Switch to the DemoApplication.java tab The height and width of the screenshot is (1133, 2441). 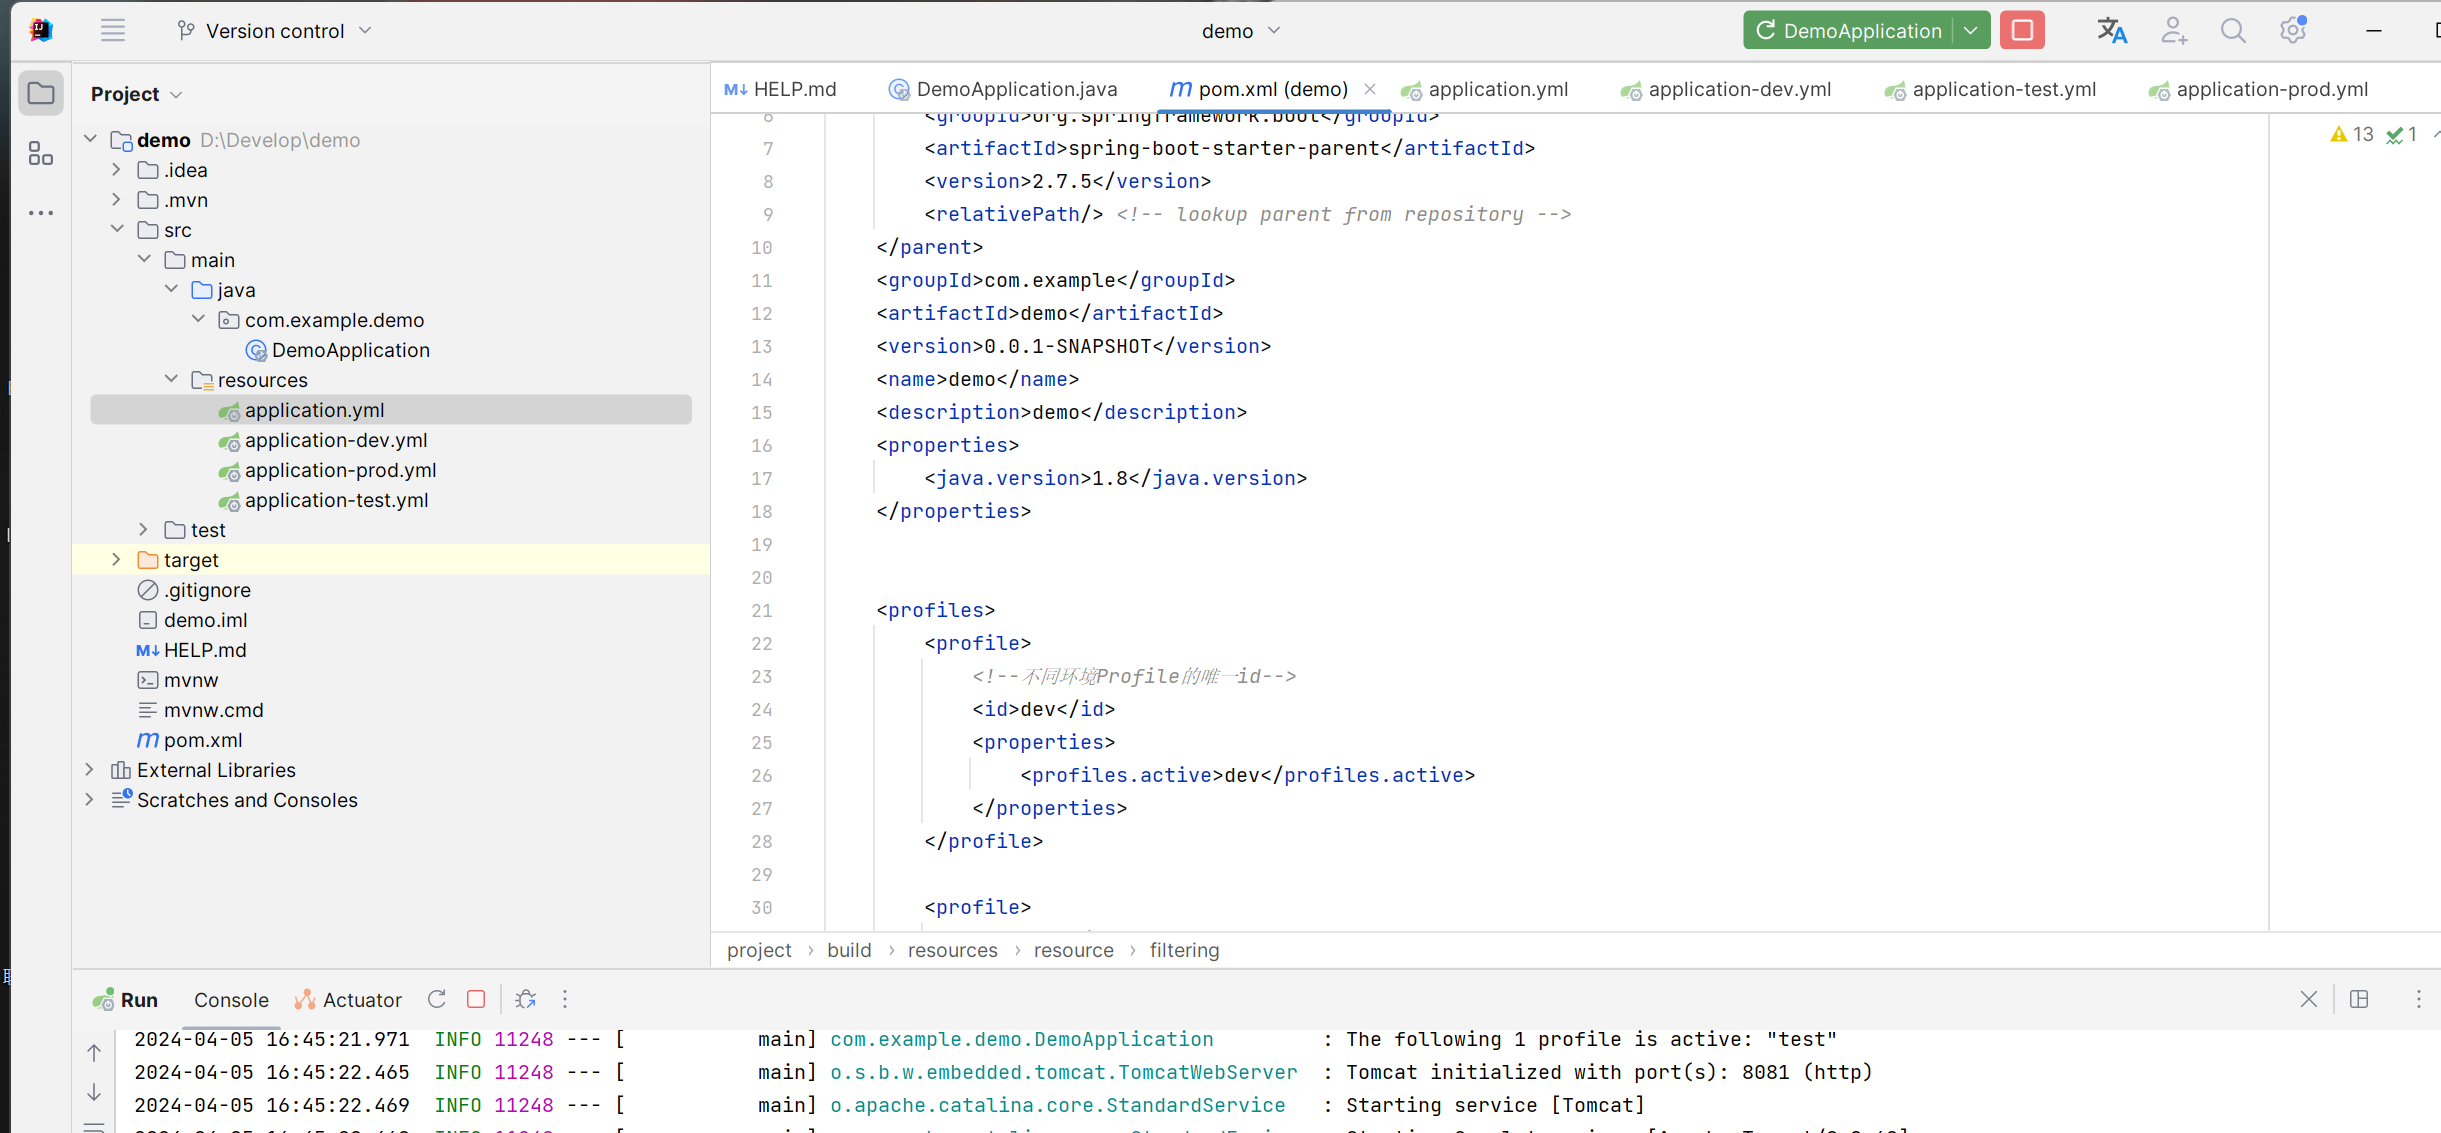pyautogui.click(x=1003, y=89)
